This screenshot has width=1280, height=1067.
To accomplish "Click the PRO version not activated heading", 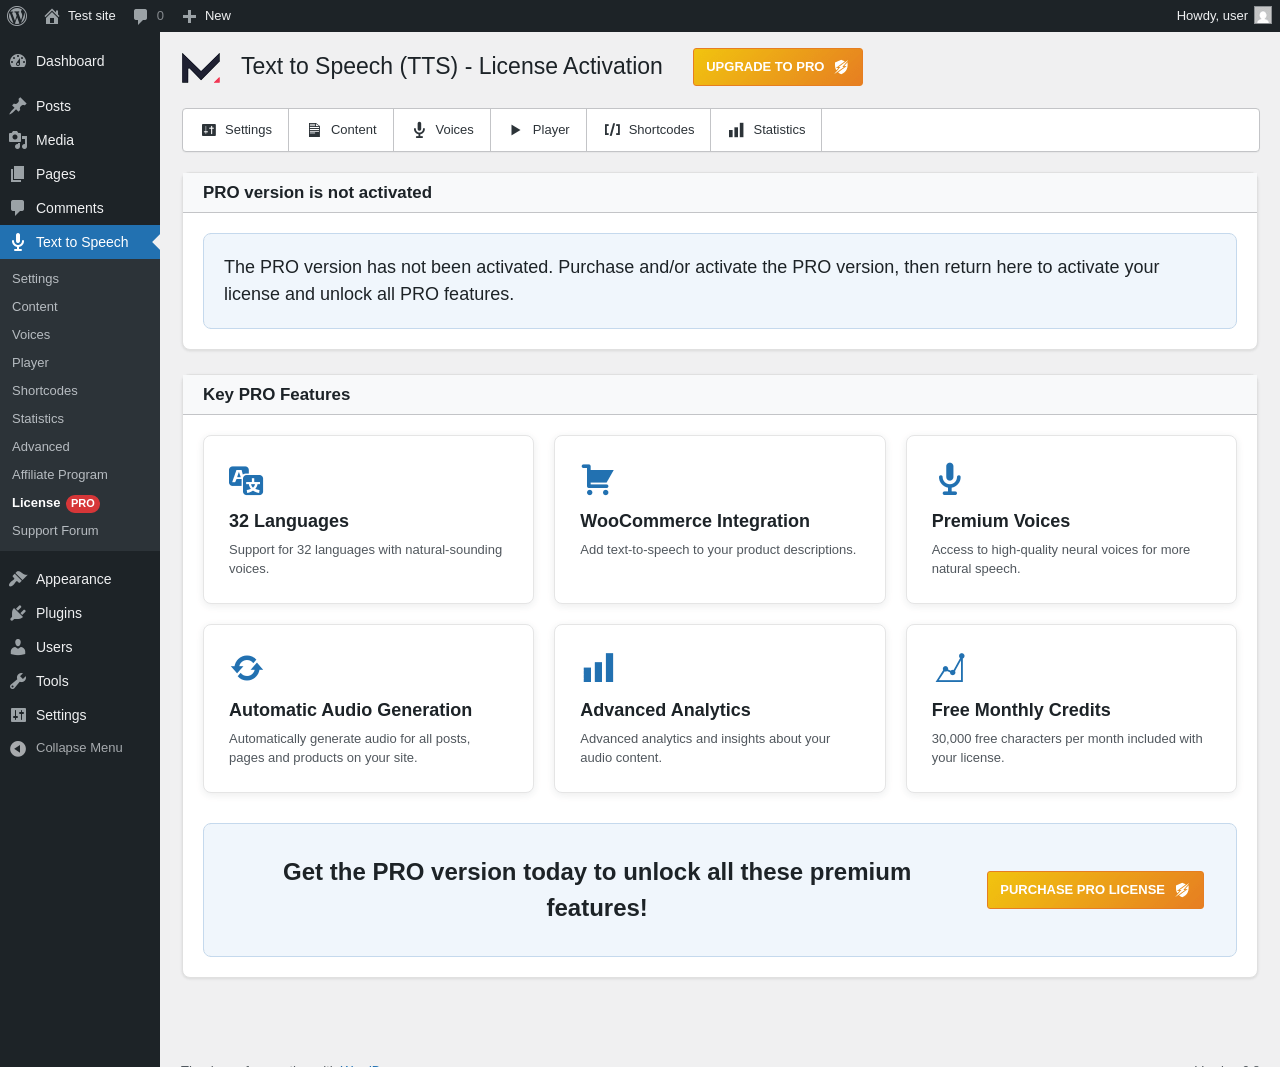I will [317, 193].
